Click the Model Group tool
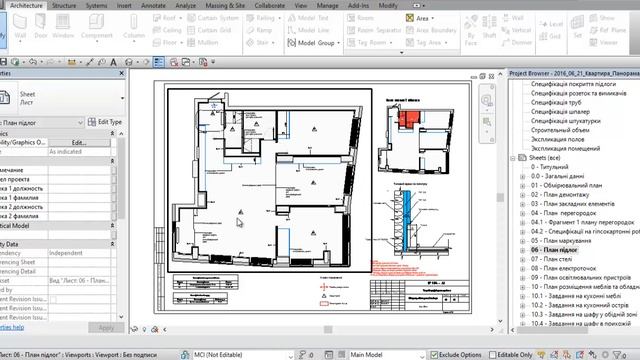 pyautogui.click(x=313, y=42)
